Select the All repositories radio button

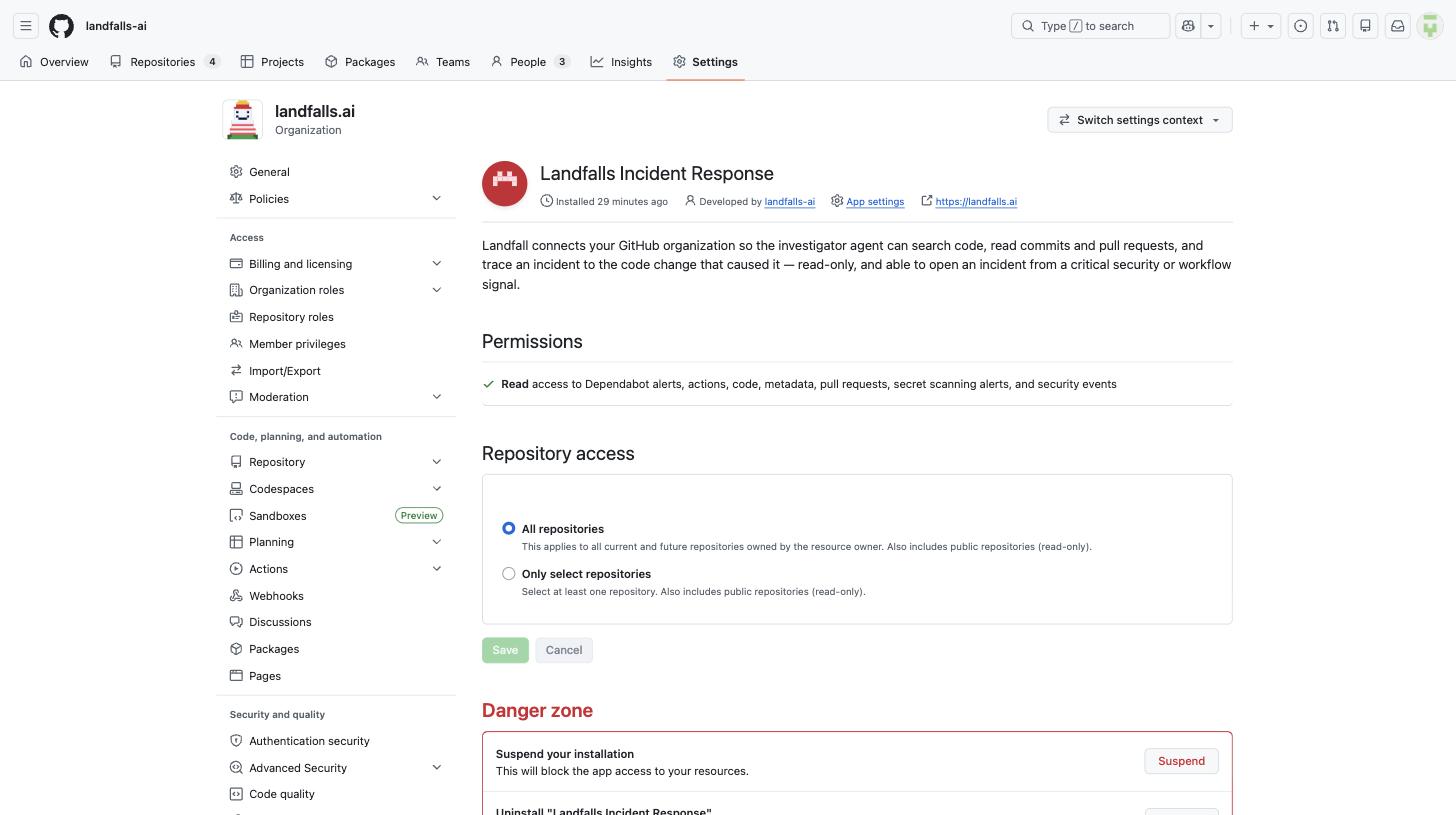pyautogui.click(x=509, y=528)
